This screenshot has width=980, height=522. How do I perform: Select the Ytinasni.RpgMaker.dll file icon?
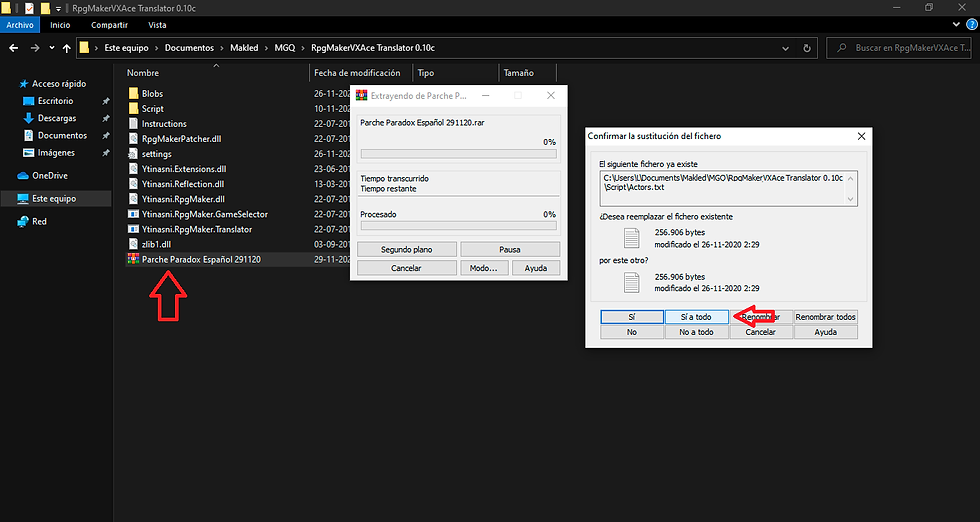point(133,199)
